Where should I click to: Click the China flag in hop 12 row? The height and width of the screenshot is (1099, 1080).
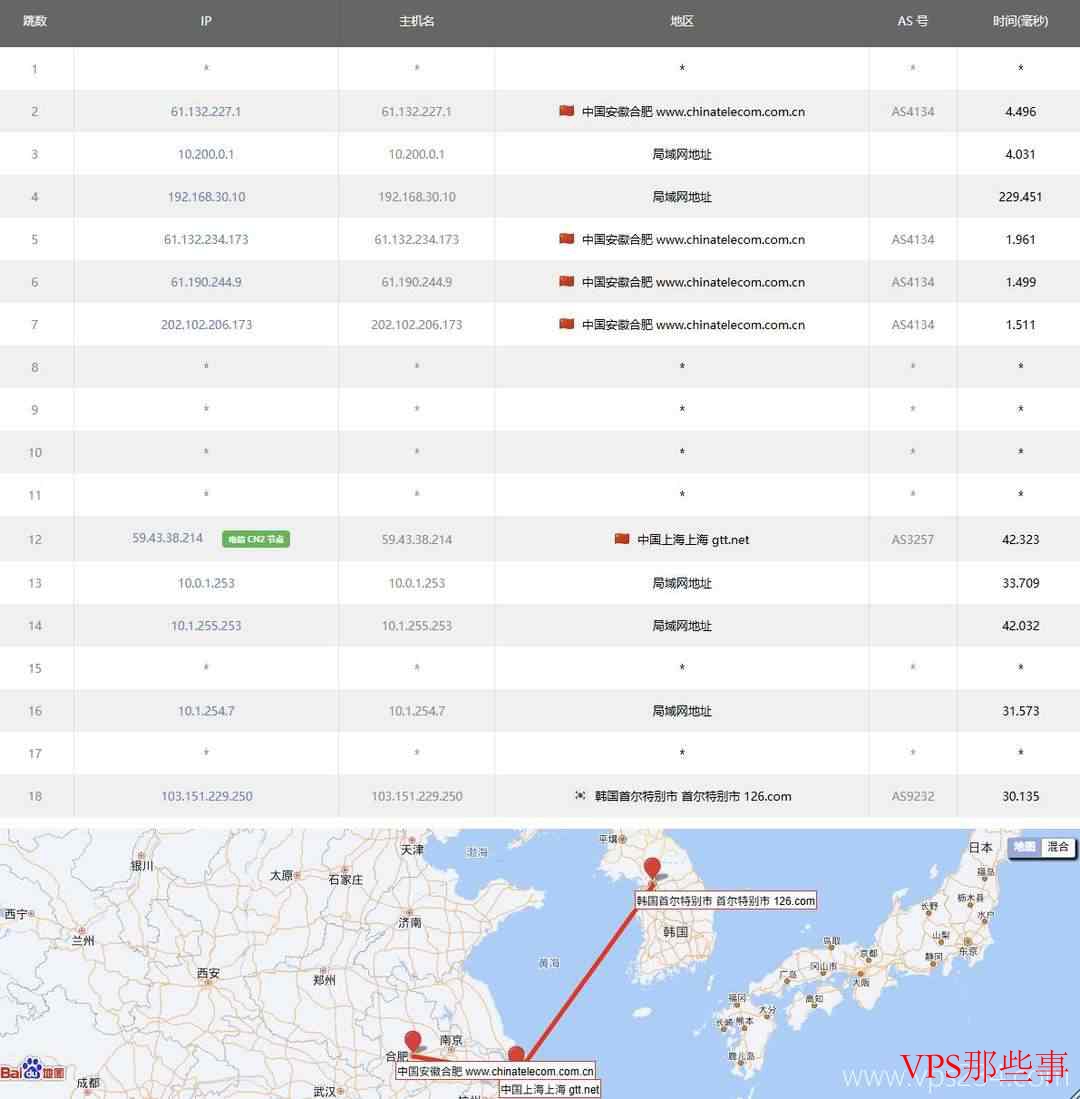coord(622,538)
